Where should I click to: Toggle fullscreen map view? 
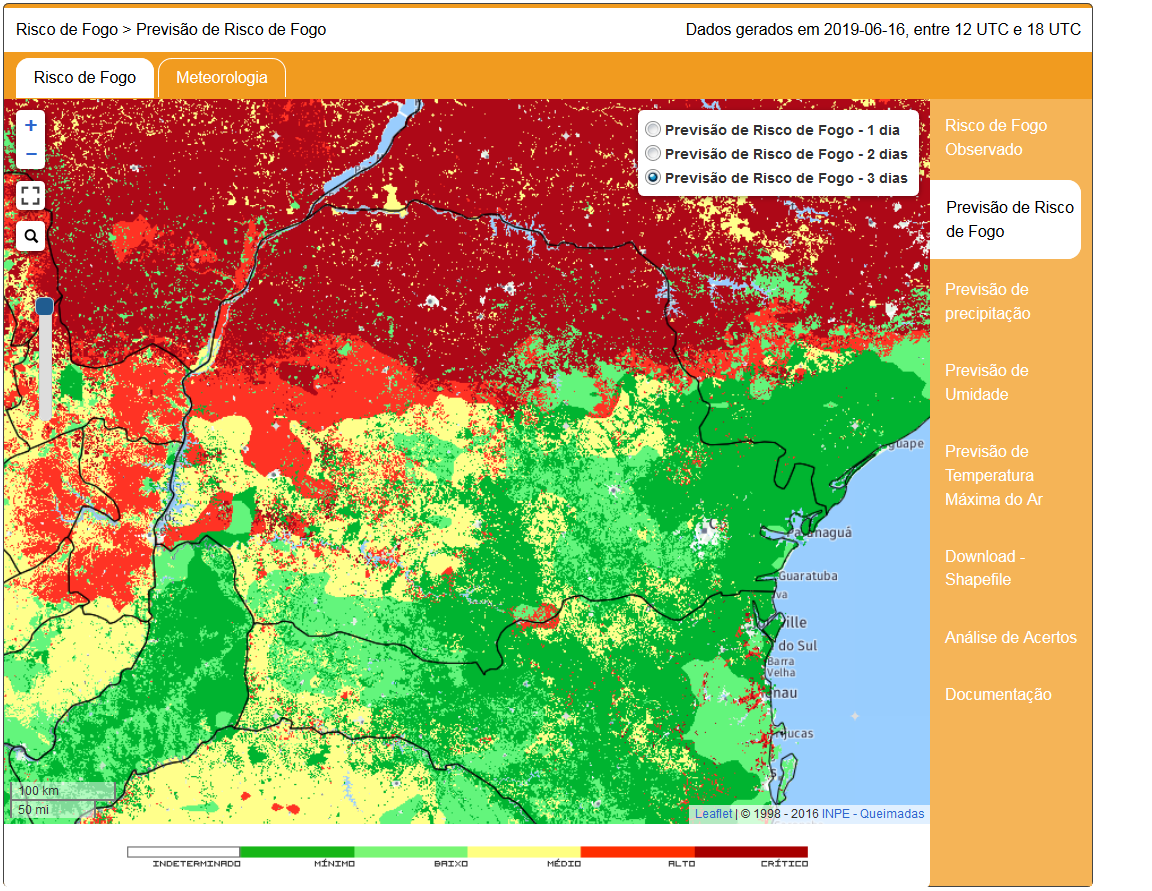(x=31, y=196)
